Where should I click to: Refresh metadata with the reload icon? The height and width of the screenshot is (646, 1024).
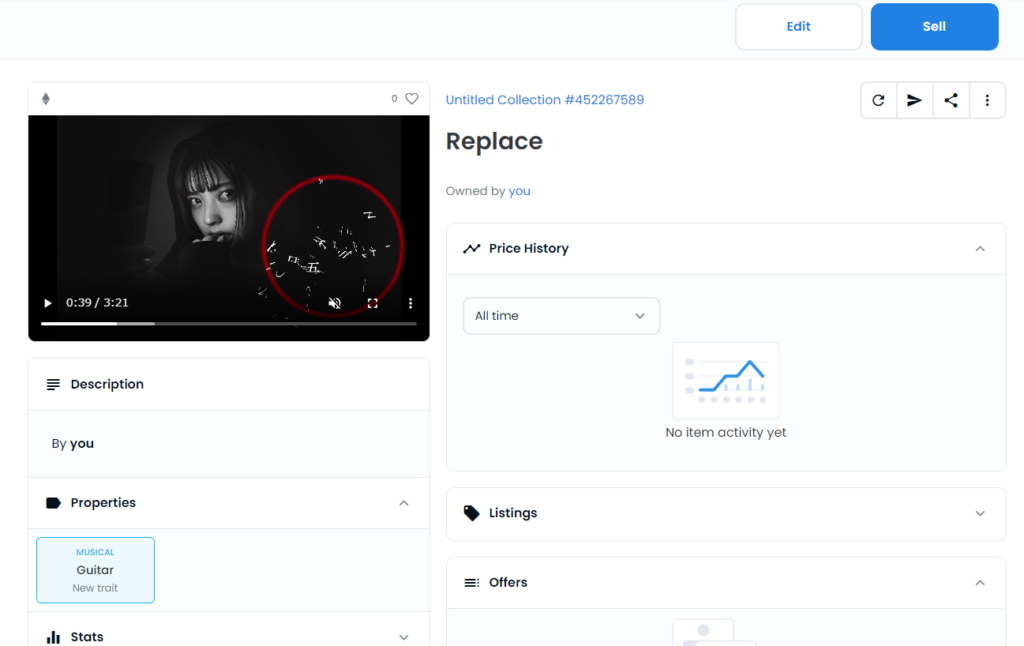tap(878, 100)
